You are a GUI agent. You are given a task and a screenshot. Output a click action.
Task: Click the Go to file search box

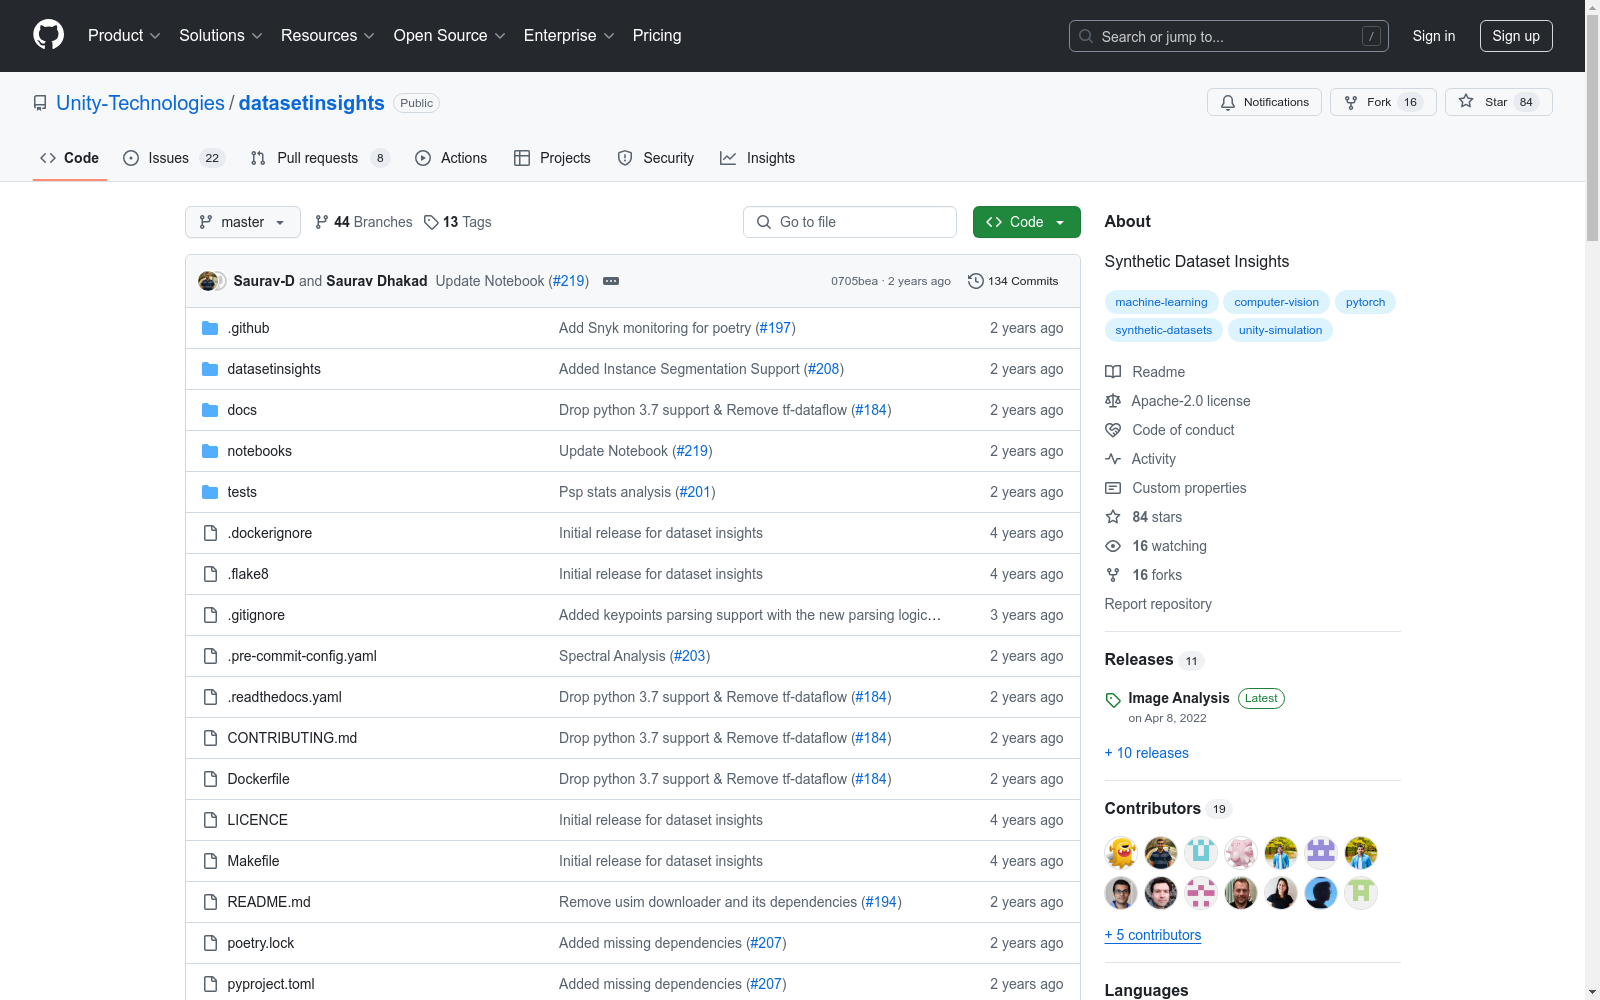850,222
